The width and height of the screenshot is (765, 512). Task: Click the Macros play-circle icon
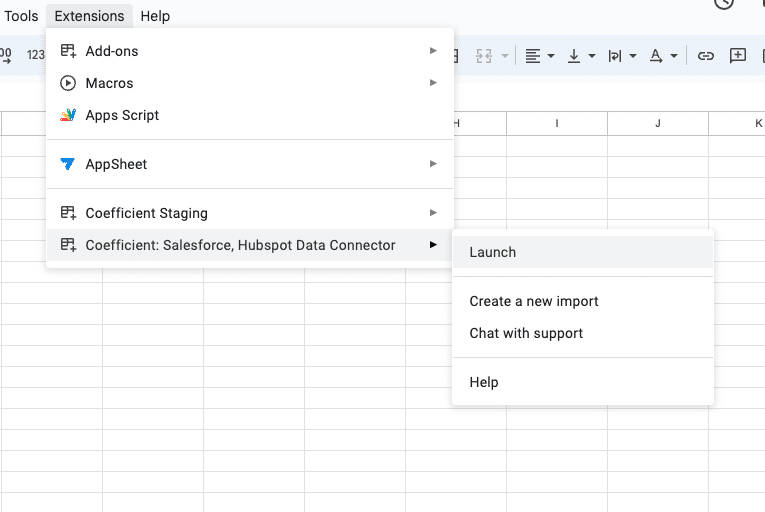coord(68,83)
